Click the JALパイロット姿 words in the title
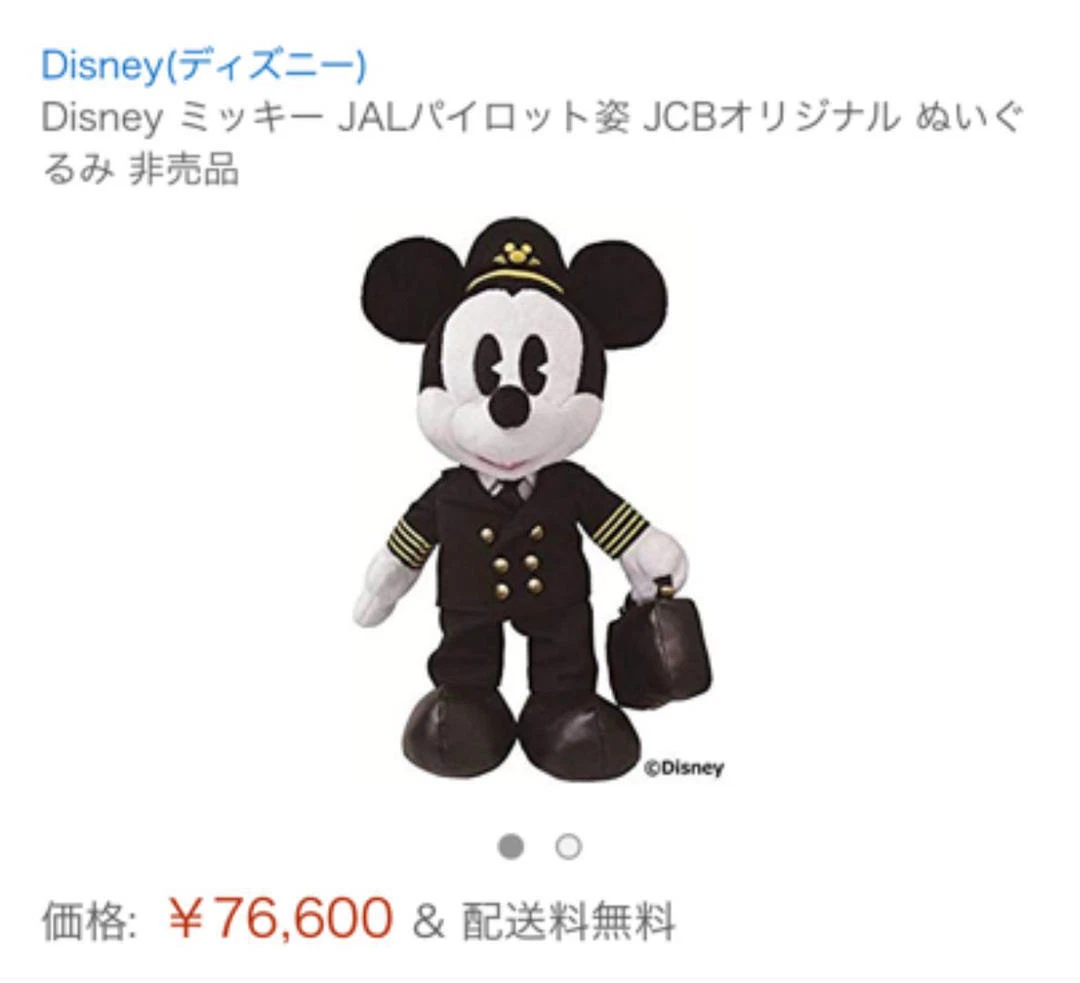The height and width of the screenshot is (983, 1080). coord(483,118)
